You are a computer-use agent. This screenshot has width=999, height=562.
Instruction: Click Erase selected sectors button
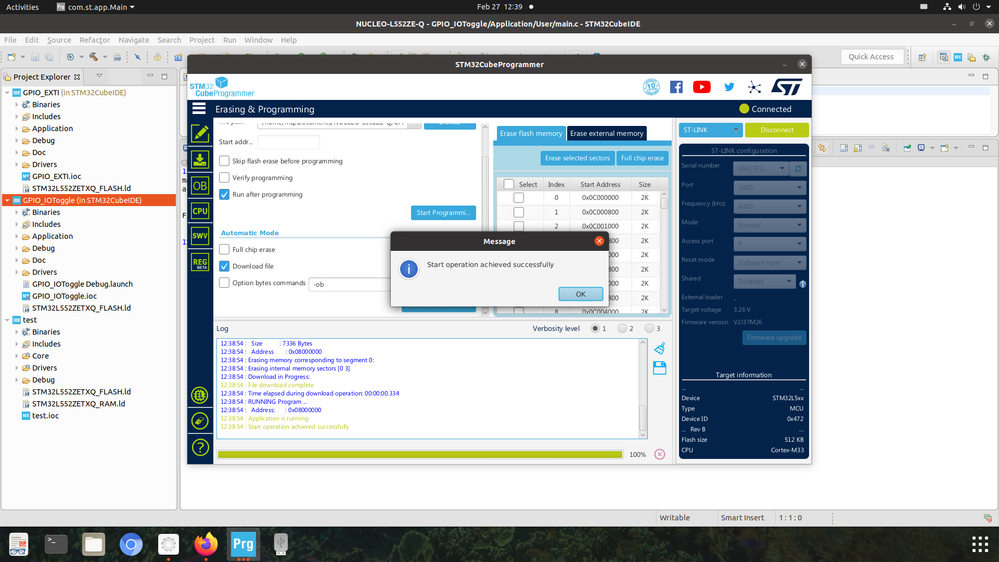[x=577, y=158]
